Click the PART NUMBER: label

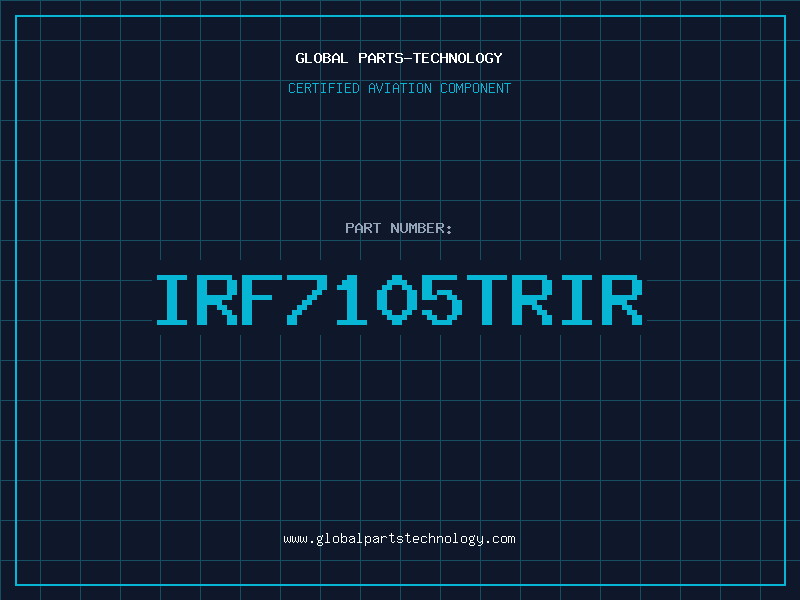[399, 228]
